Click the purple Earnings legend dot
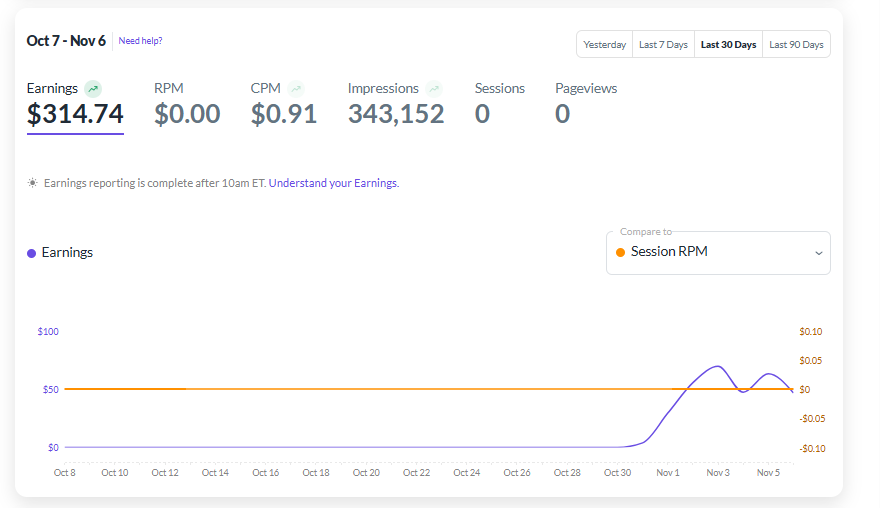This screenshot has height=508, width=880. [32, 253]
